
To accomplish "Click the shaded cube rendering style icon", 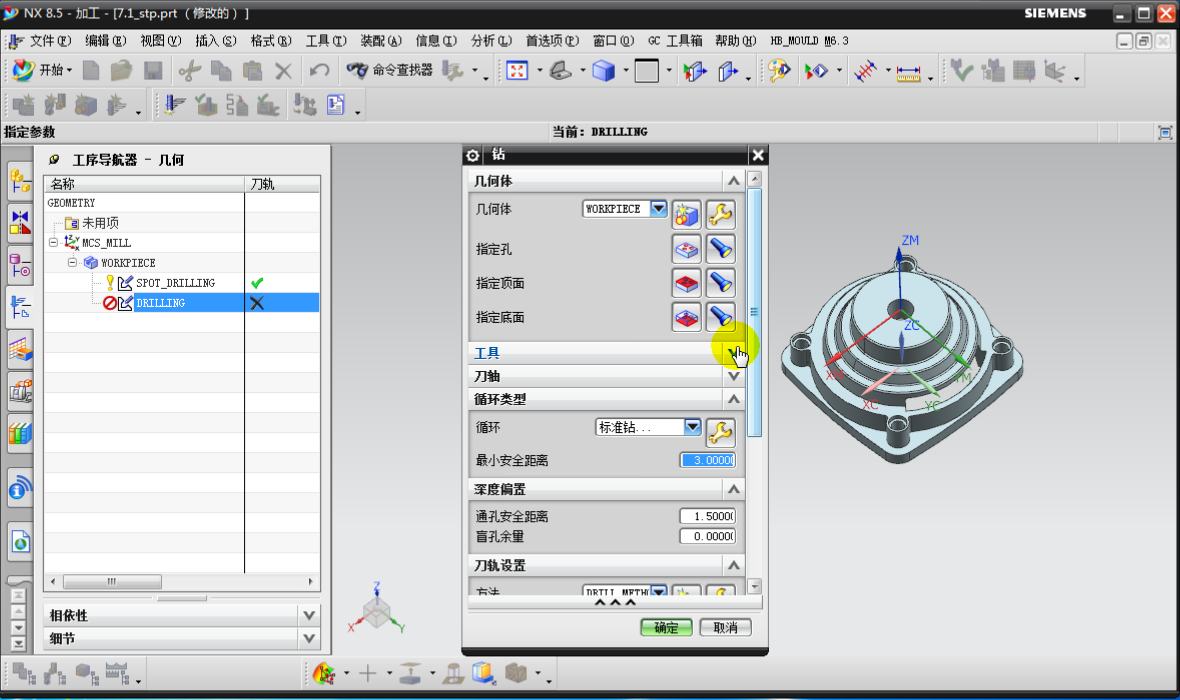I will (604, 71).
